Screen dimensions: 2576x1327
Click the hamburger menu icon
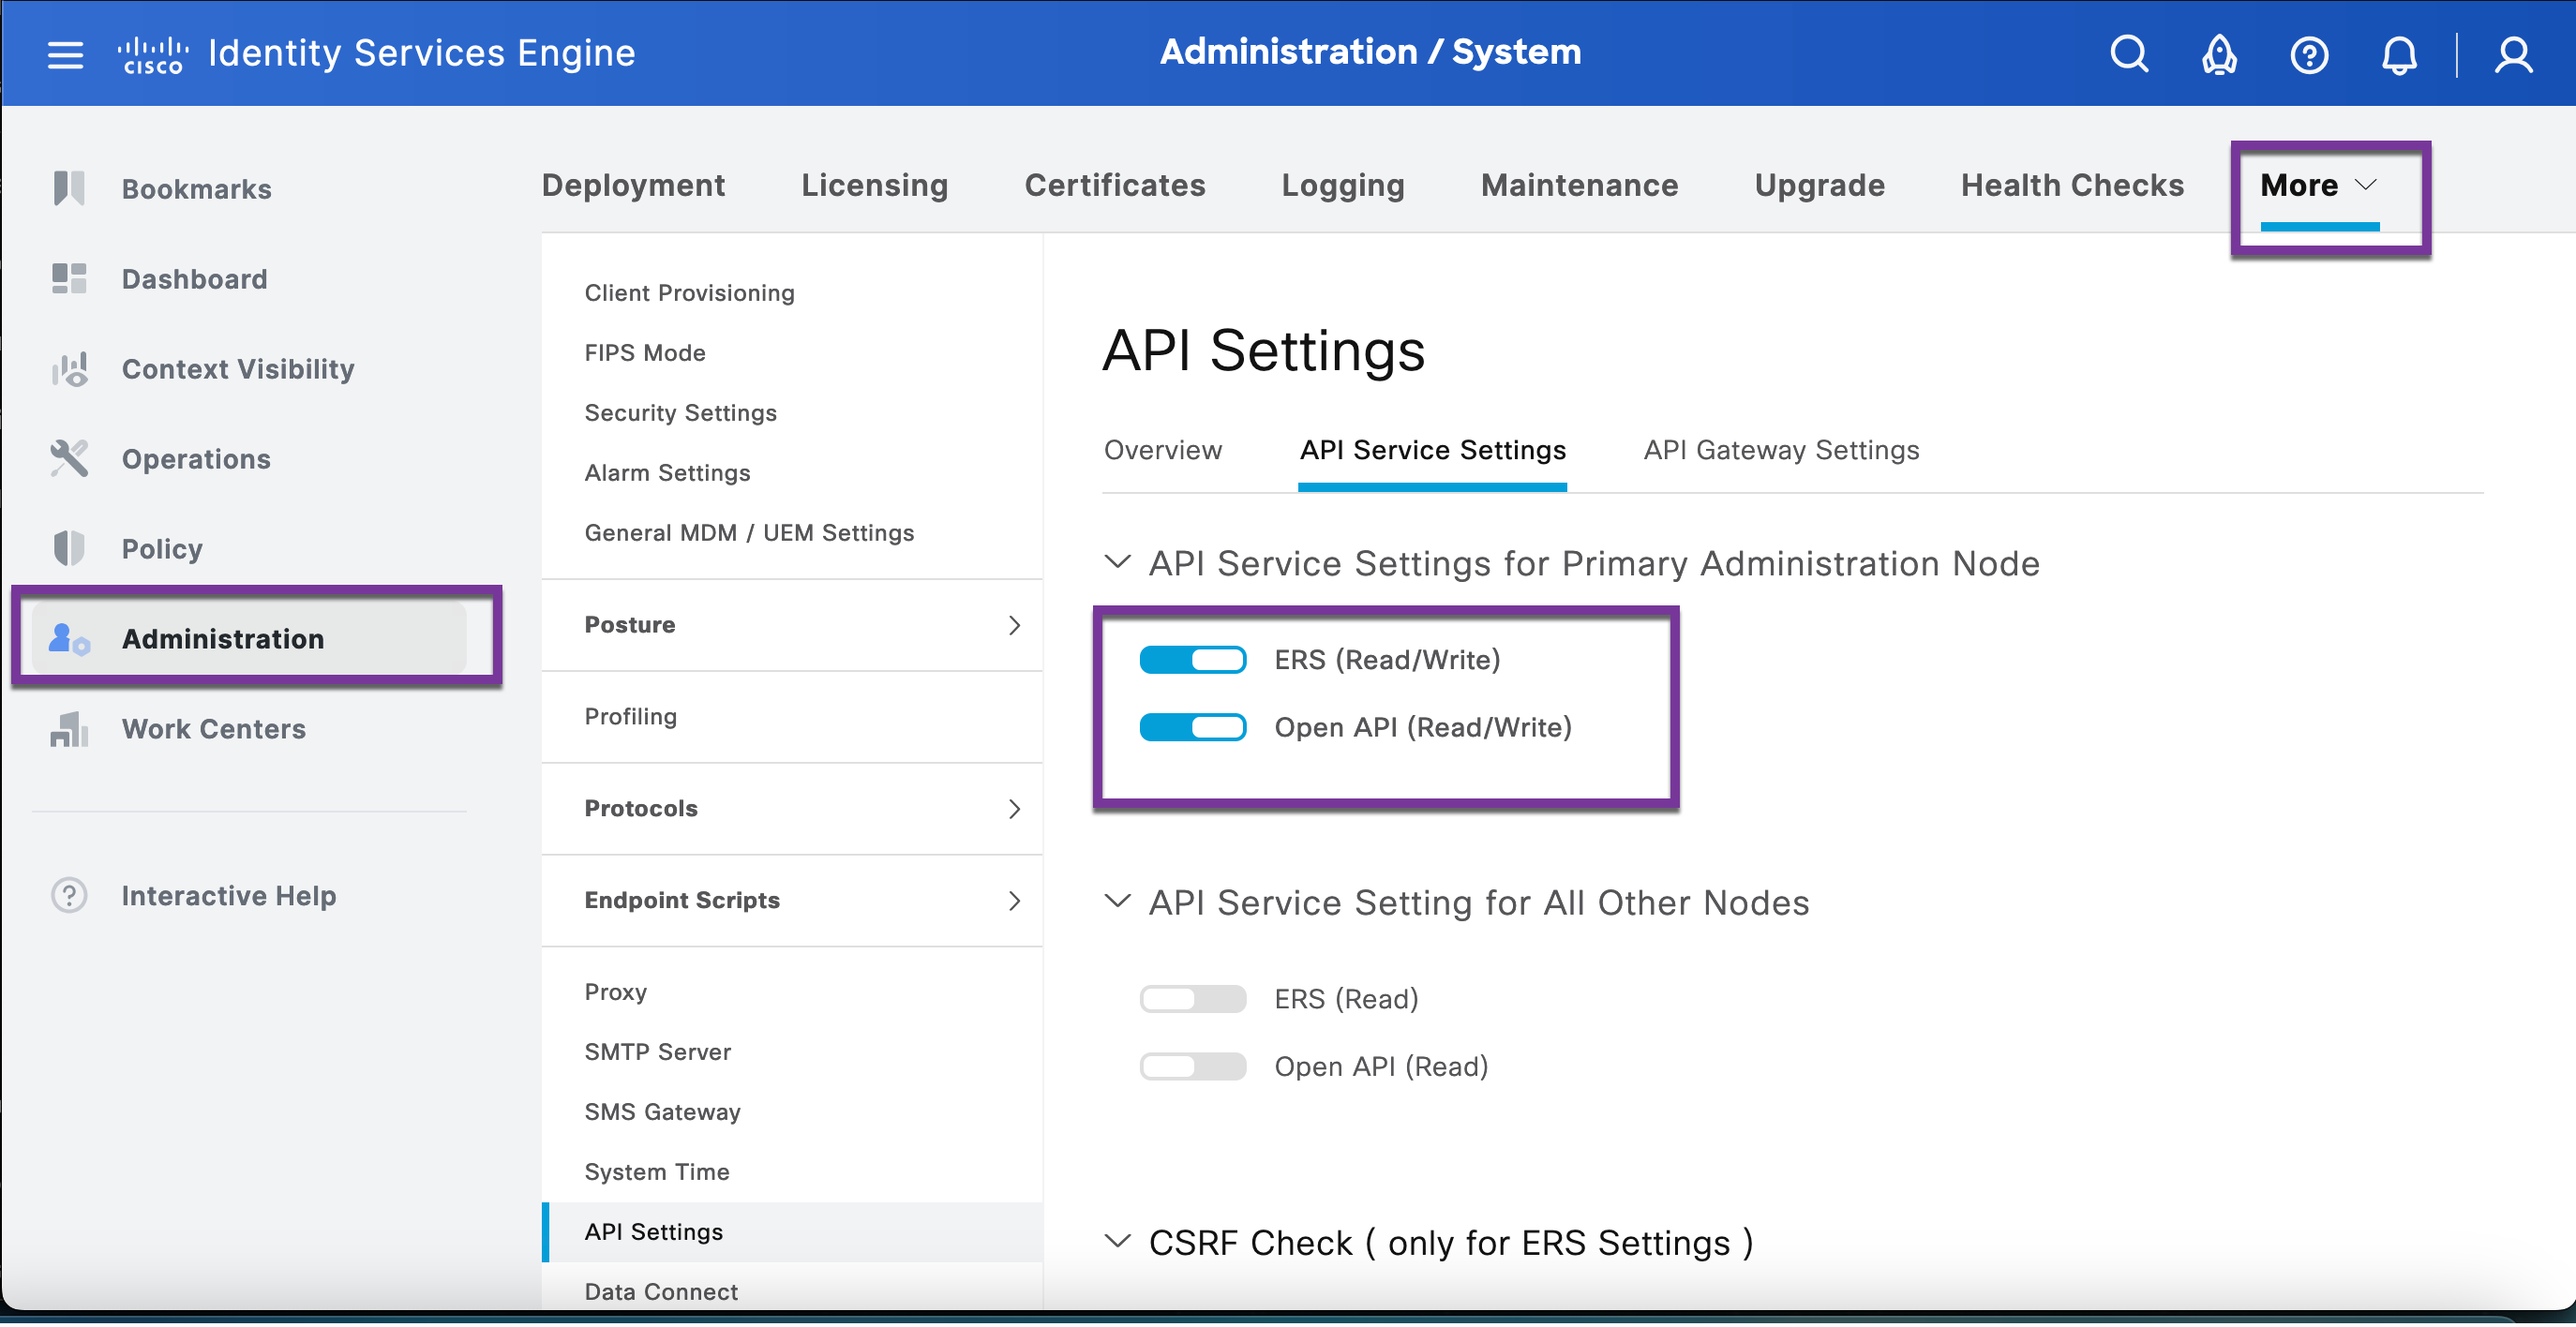pyautogui.click(x=64, y=54)
